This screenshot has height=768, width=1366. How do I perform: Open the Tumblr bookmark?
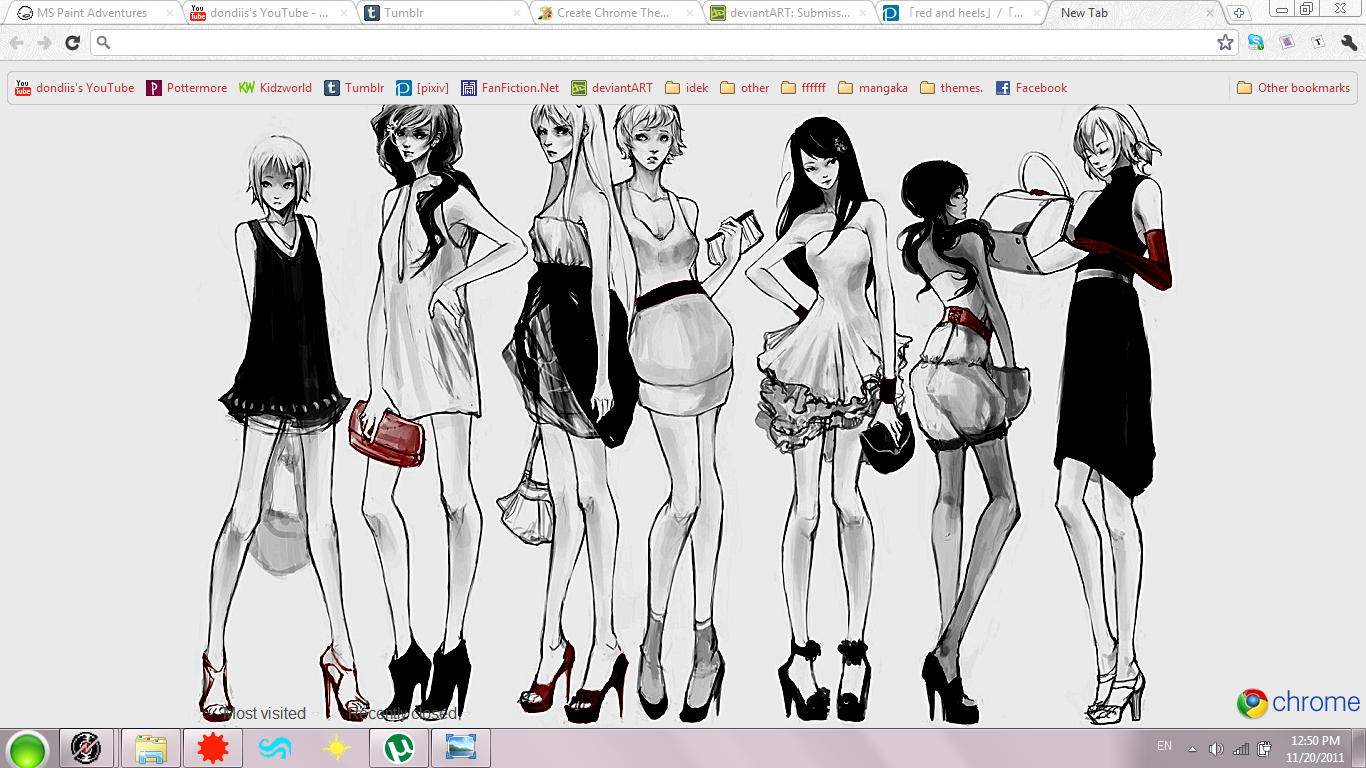(354, 88)
